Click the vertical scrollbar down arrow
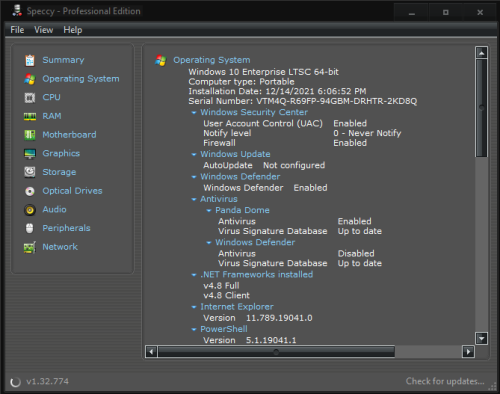This screenshot has height=394, width=500. click(x=482, y=338)
